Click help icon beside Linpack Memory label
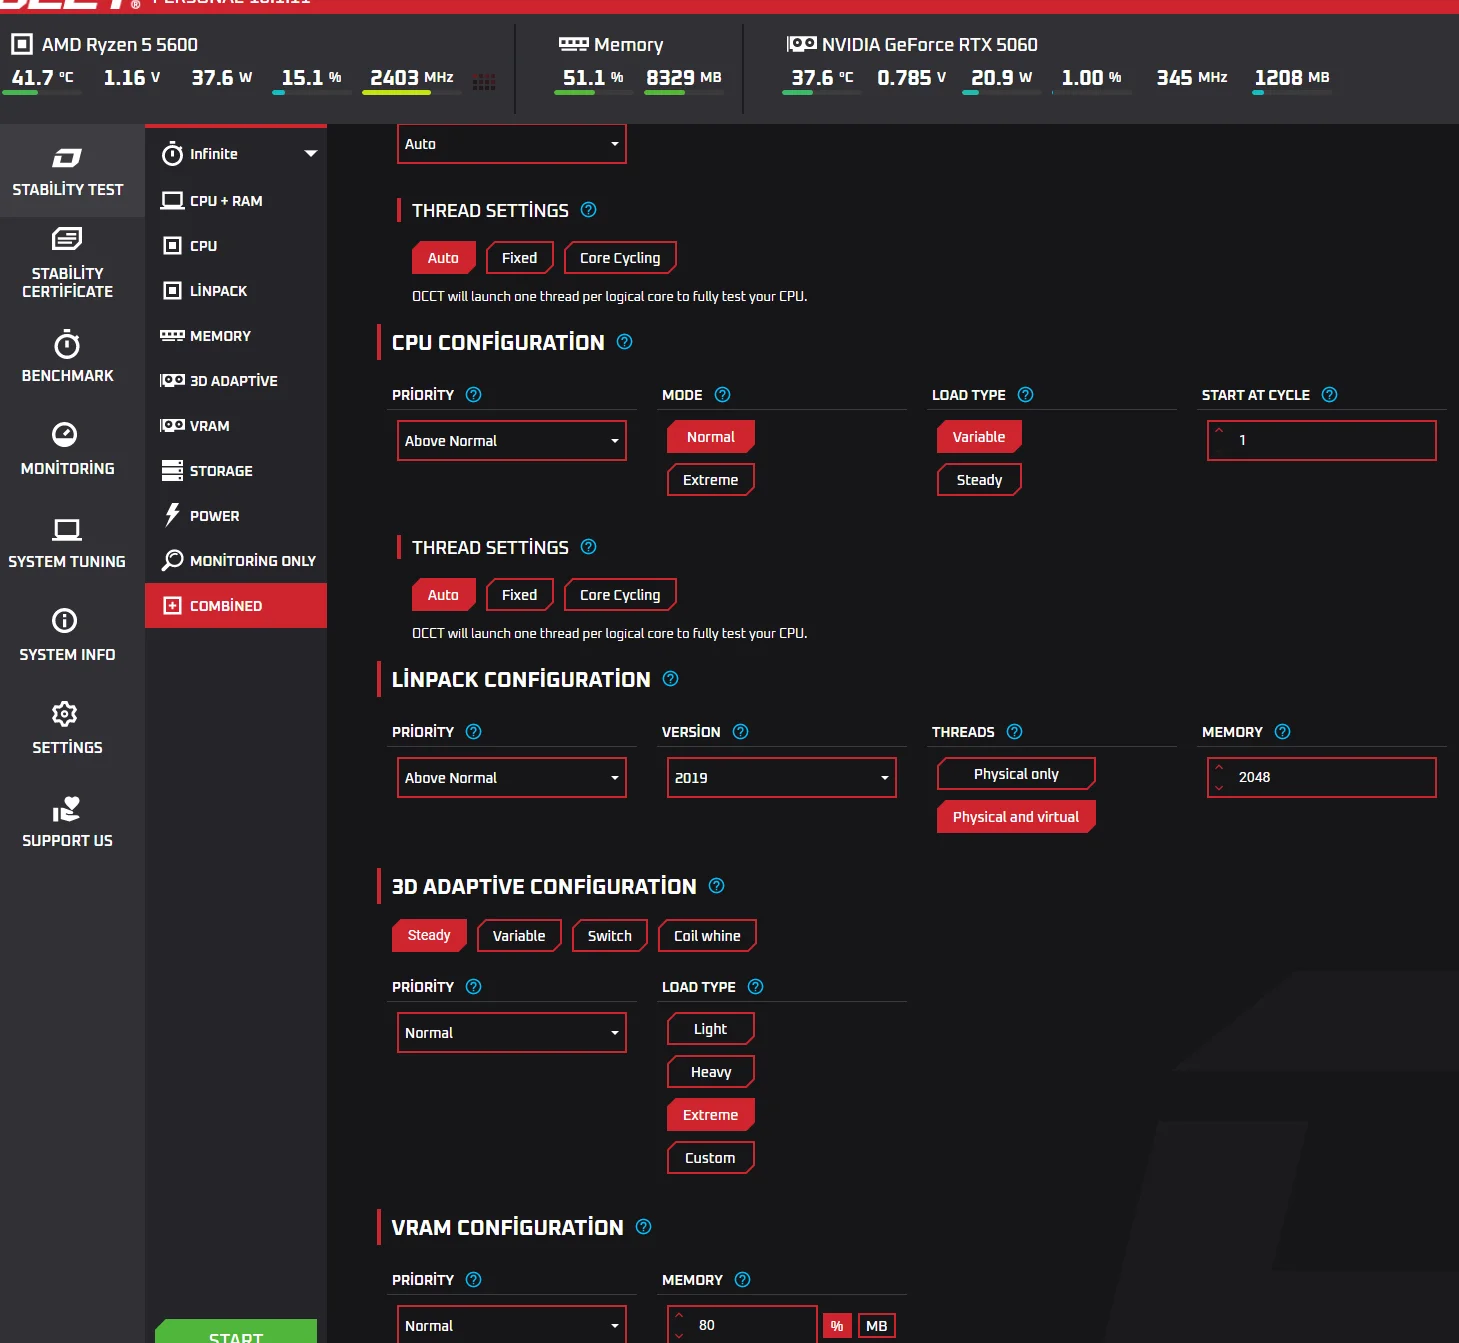The width and height of the screenshot is (1459, 1343). click(x=1283, y=732)
